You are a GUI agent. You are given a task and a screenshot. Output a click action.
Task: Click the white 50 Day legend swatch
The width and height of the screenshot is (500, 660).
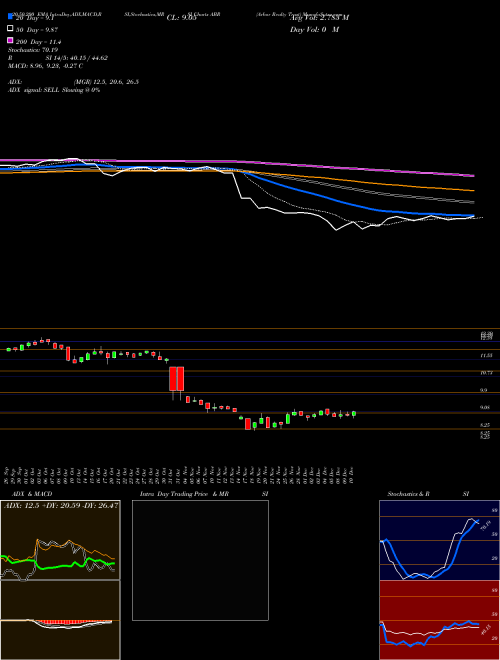click(10, 29)
